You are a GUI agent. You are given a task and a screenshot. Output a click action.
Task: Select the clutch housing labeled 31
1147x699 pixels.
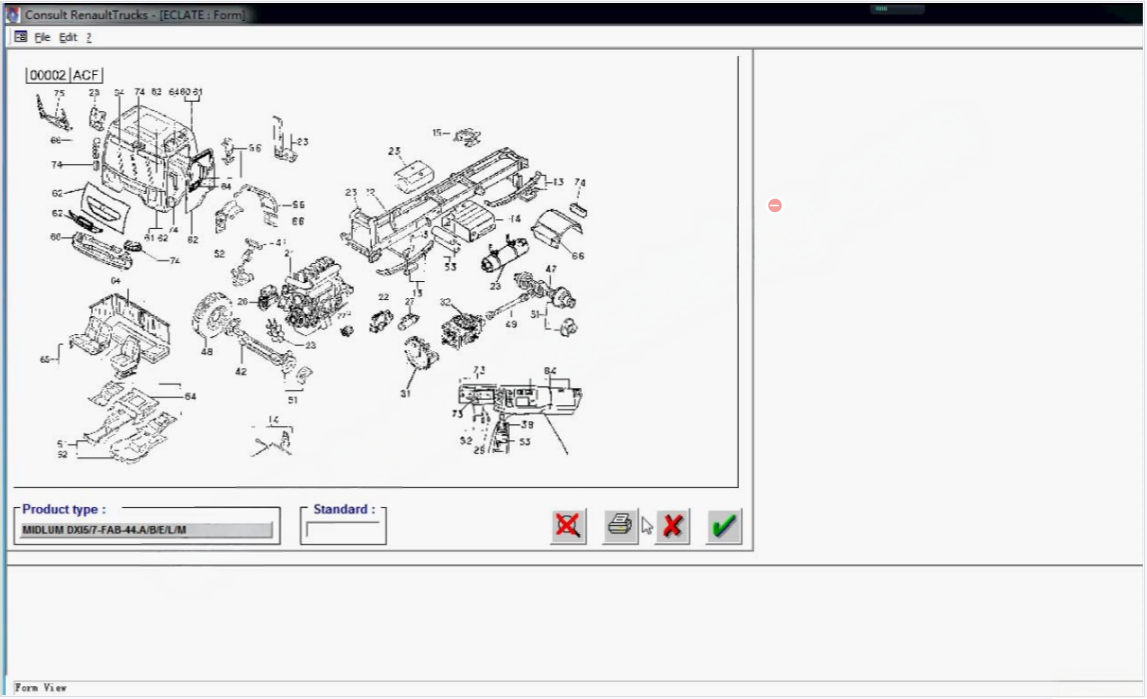(420, 353)
